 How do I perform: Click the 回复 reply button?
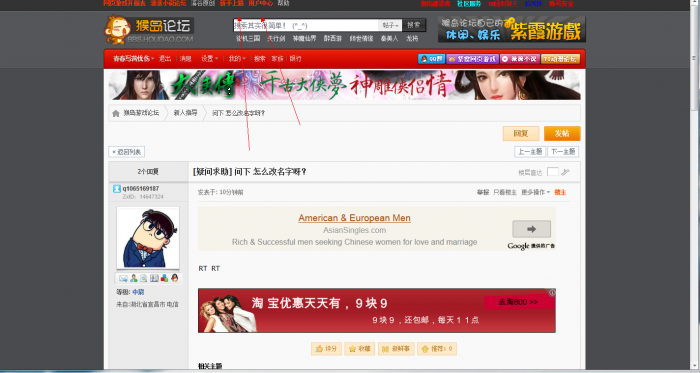coord(521,133)
